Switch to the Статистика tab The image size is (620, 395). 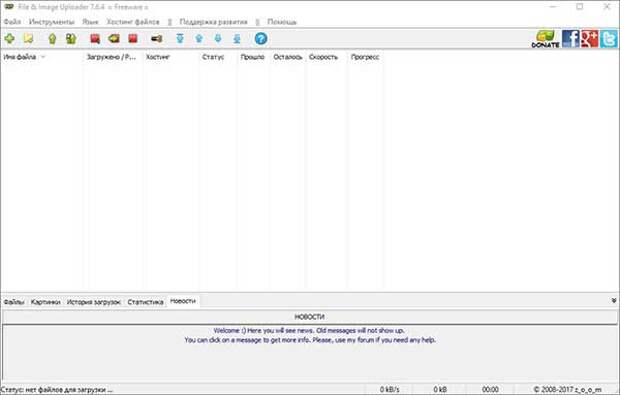(145, 302)
